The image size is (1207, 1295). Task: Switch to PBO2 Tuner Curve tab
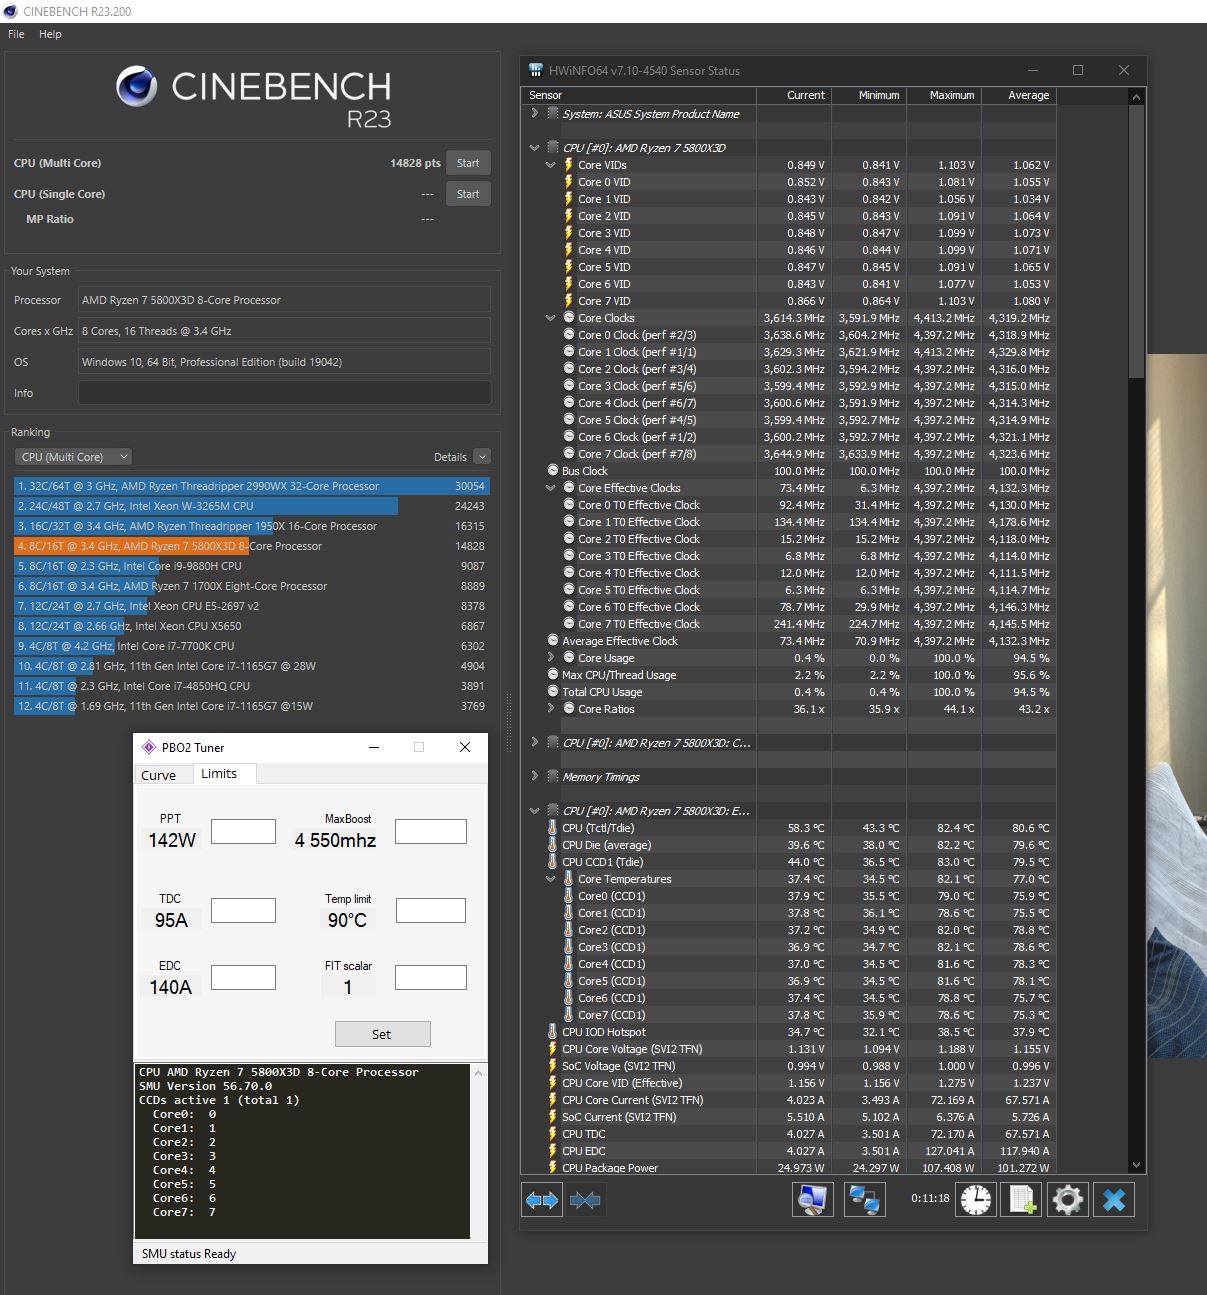click(158, 775)
